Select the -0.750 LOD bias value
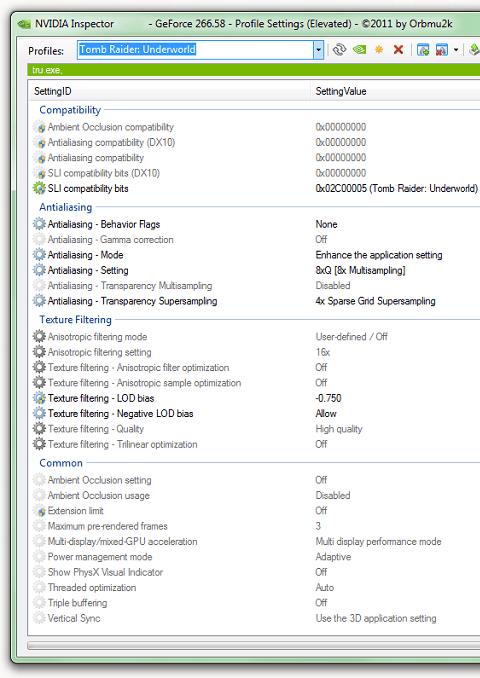The width and height of the screenshot is (480, 678). coord(328,398)
